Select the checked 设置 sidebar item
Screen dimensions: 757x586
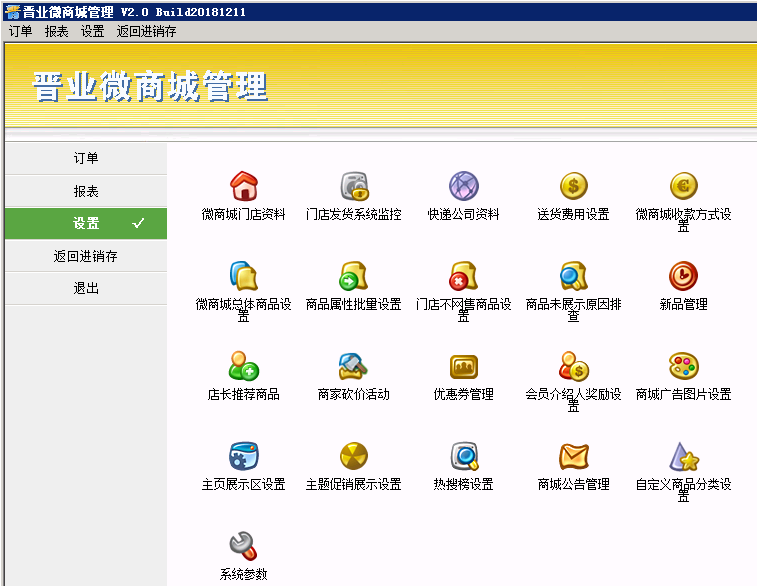click(x=86, y=223)
